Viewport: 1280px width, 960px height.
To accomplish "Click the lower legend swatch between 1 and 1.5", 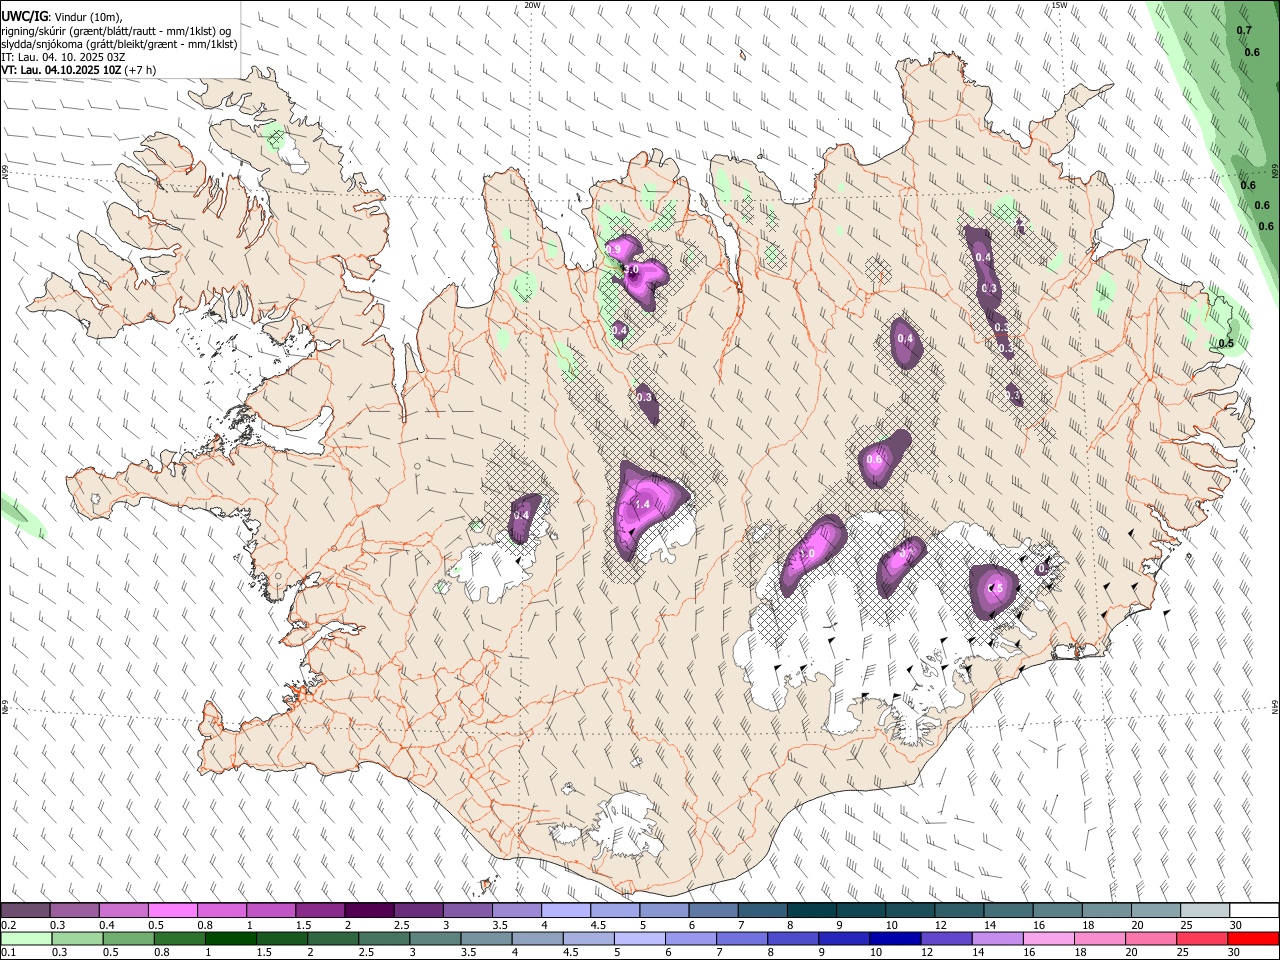I will click(230, 939).
